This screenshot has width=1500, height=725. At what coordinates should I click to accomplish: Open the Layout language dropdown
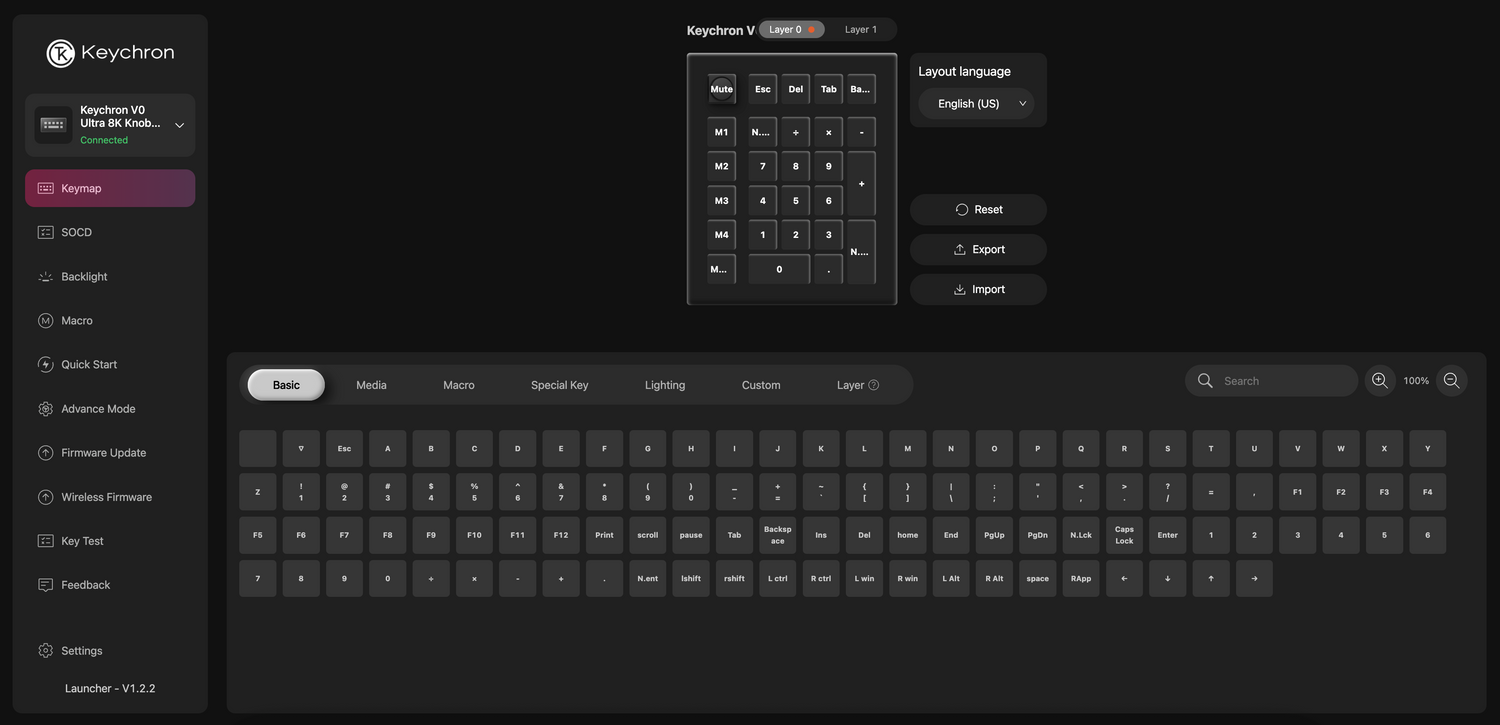pos(976,103)
